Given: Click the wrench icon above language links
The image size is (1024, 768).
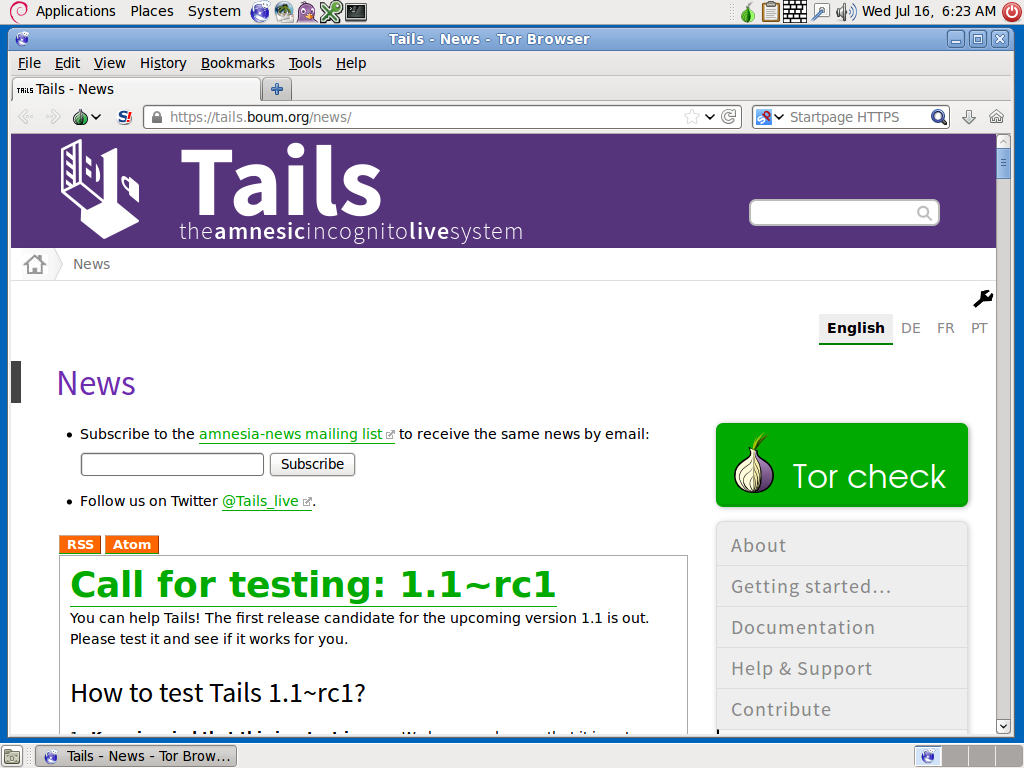Looking at the screenshot, I should (983, 298).
